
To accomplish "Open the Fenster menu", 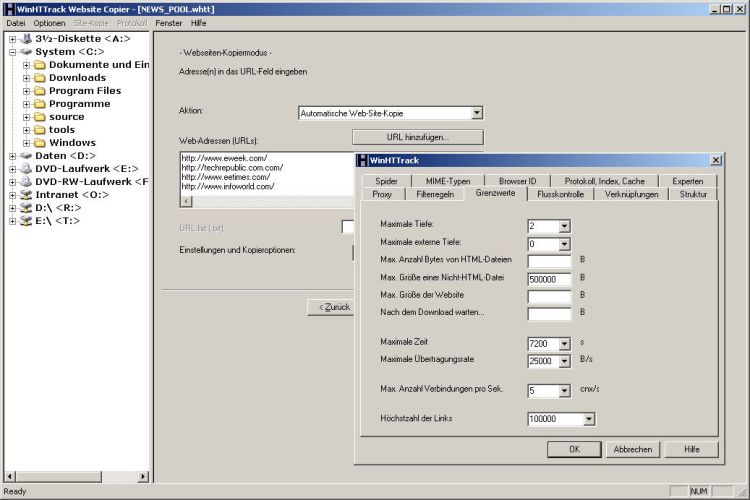I will pyautogui.click(x=168, y=23).
